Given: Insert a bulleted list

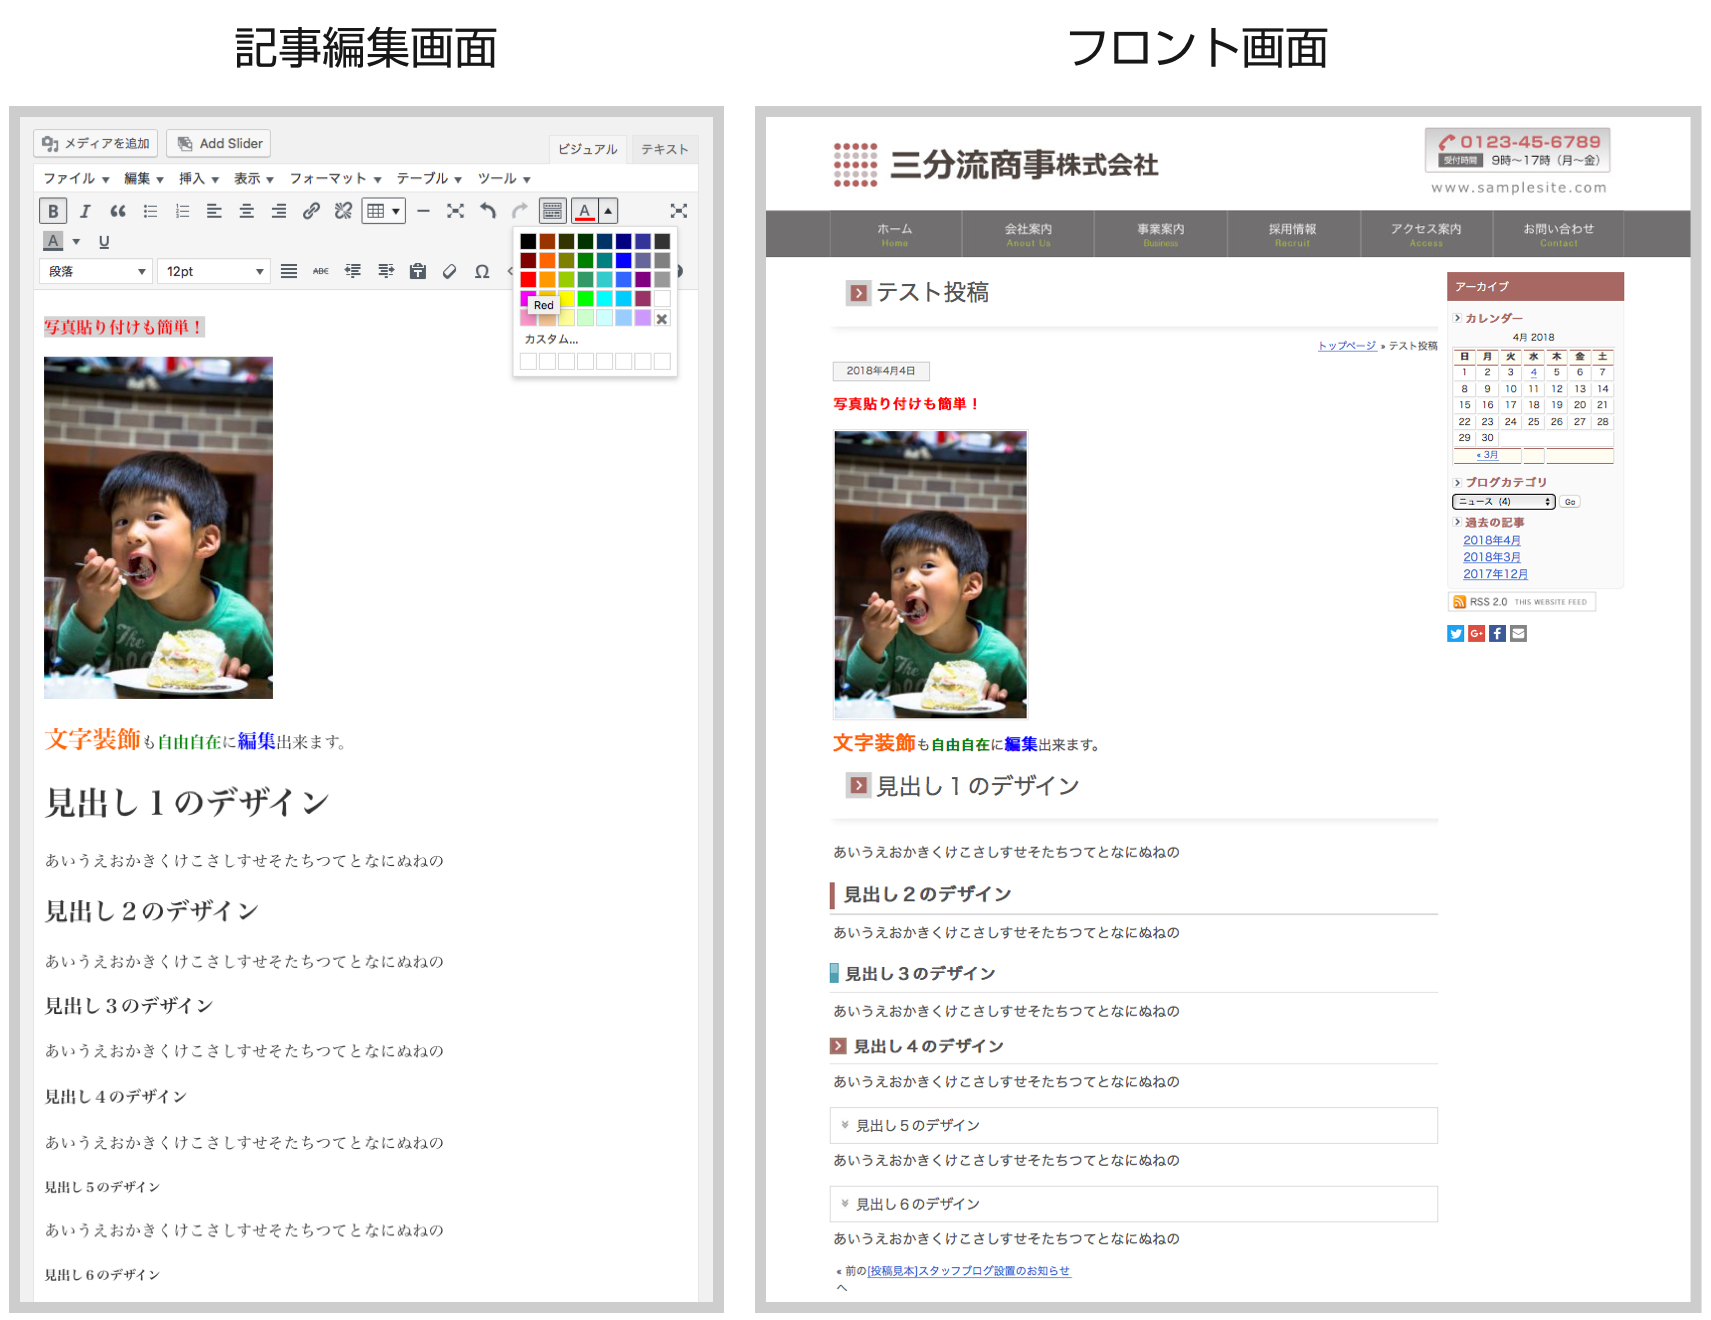Looking at the screenshot, I should pyautogui.click(x=150, y=211).
